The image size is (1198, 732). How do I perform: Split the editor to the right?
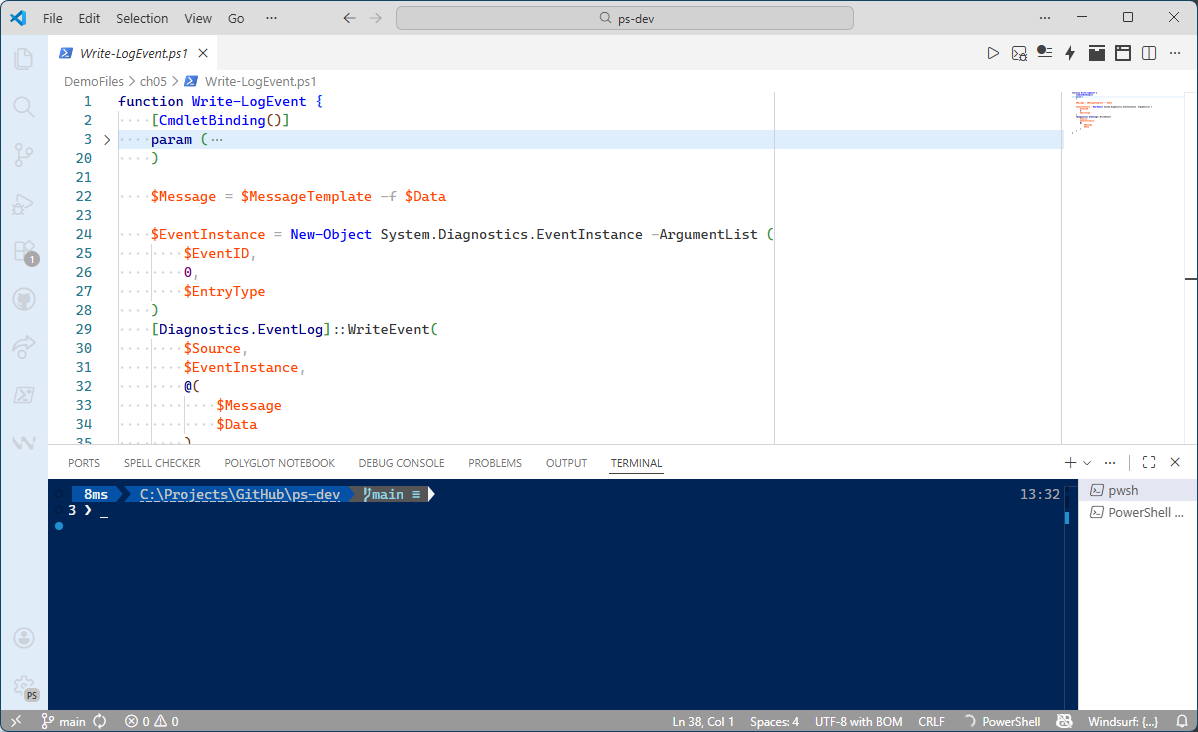click(x=1149, y=53)
